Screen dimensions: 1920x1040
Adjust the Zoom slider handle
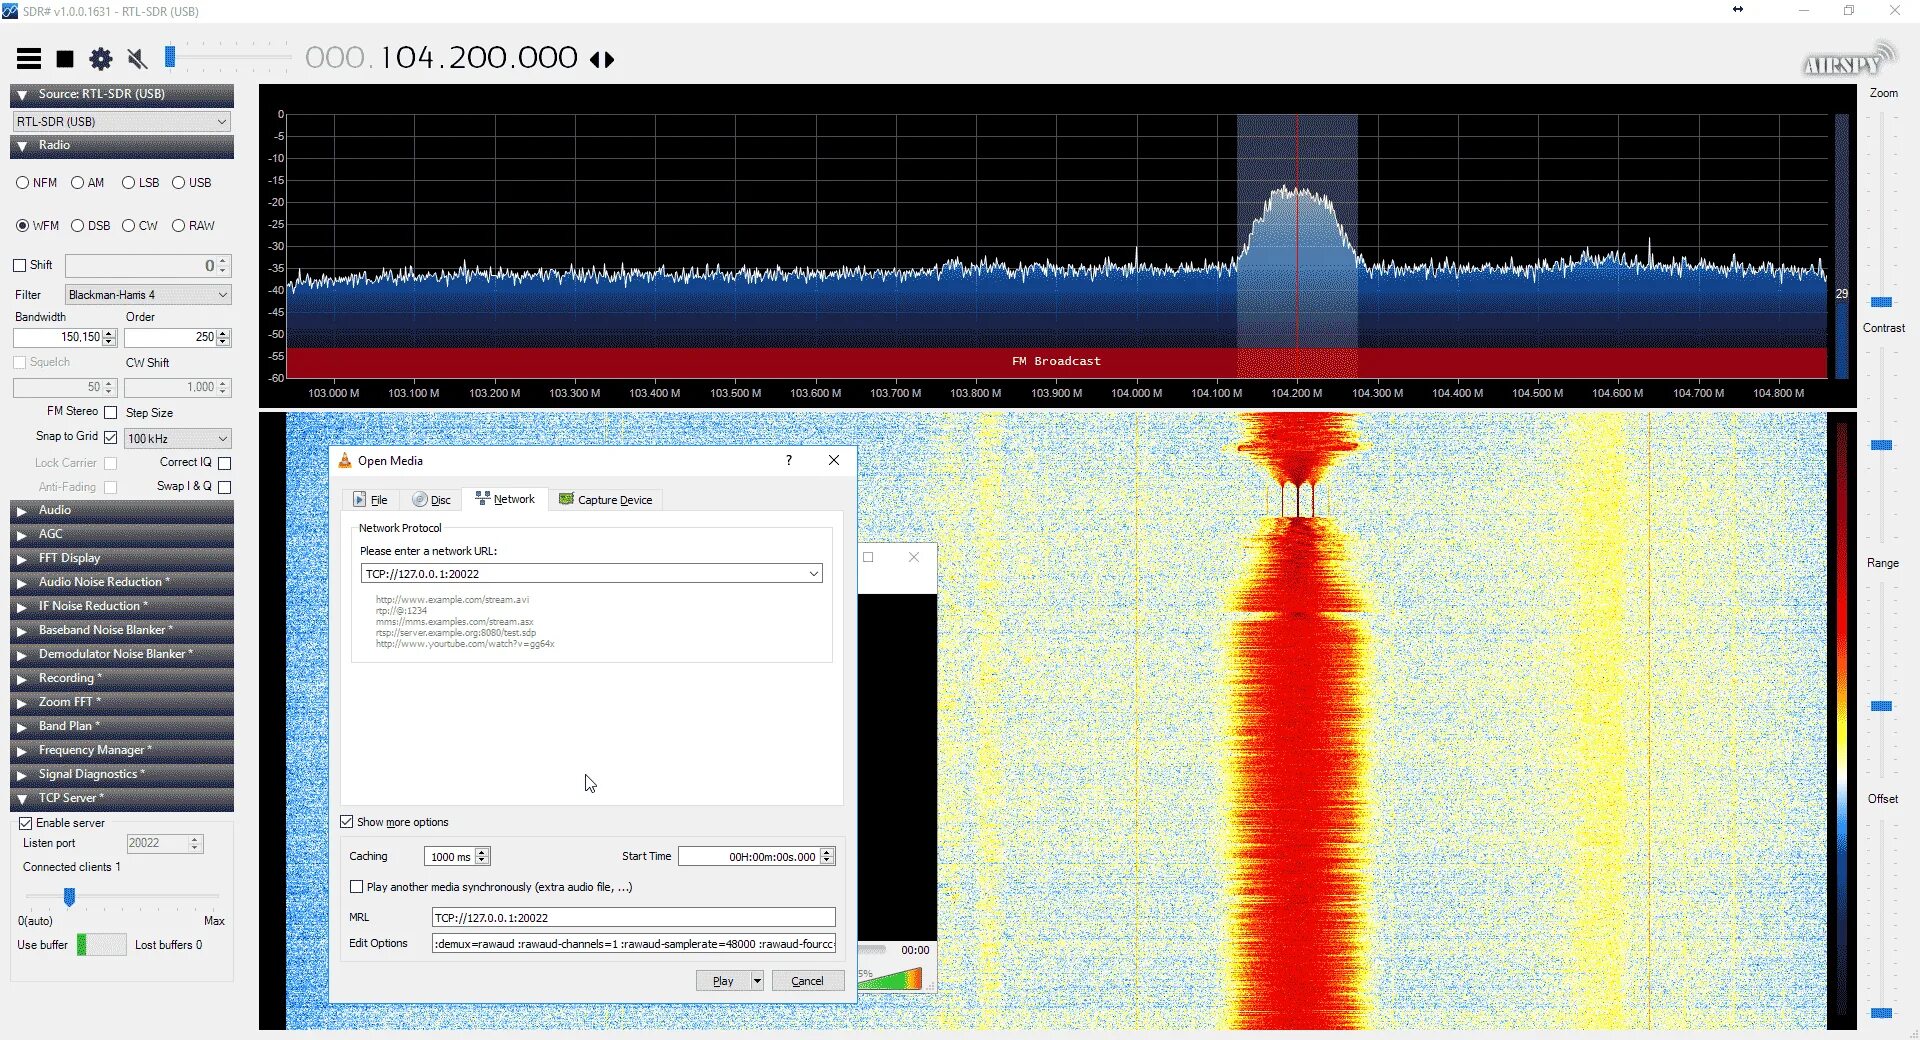[x=1881, y=302]
